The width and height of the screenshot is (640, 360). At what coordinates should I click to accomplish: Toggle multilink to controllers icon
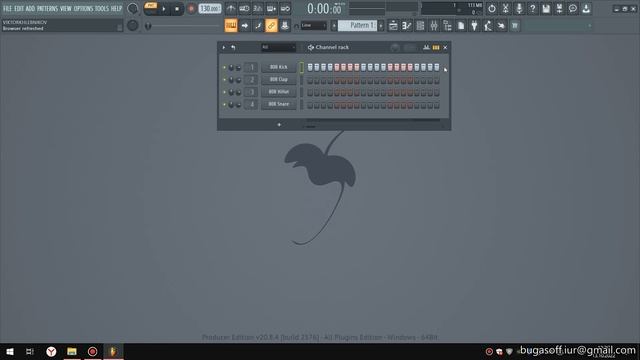[x=284, y=25]
